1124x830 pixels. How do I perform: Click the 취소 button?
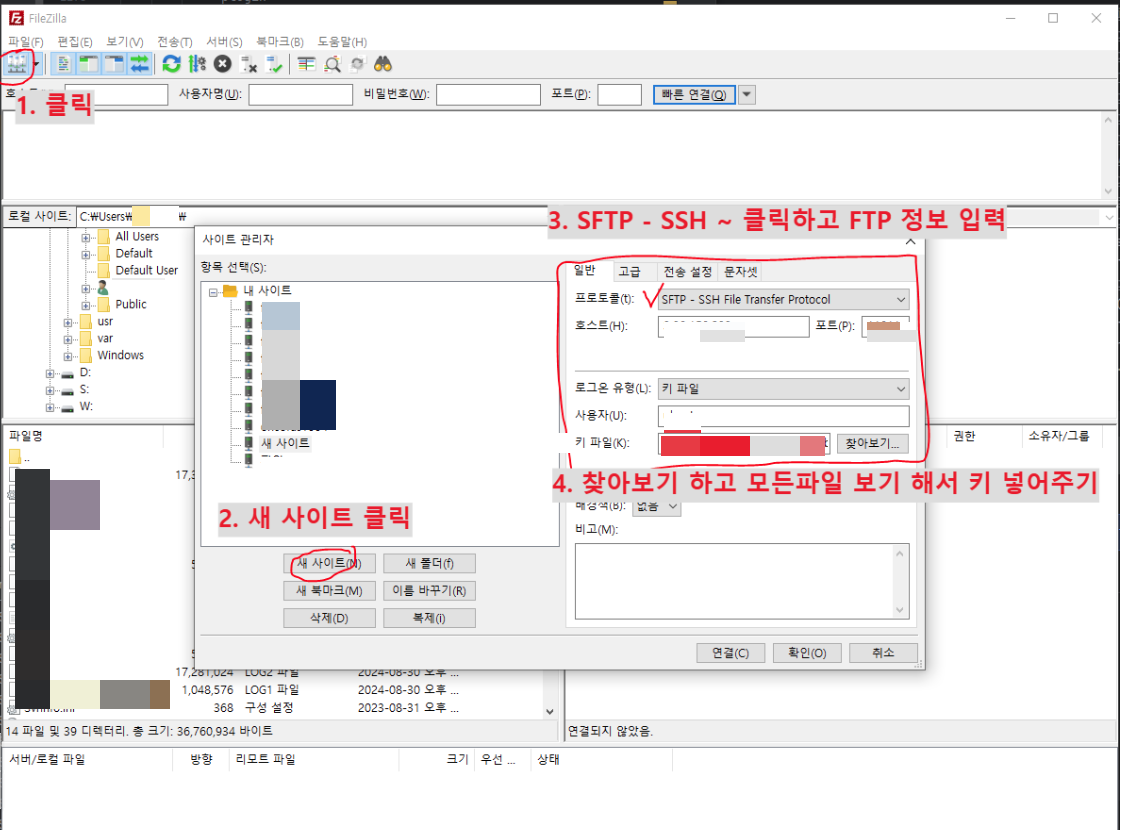(883, 653)
